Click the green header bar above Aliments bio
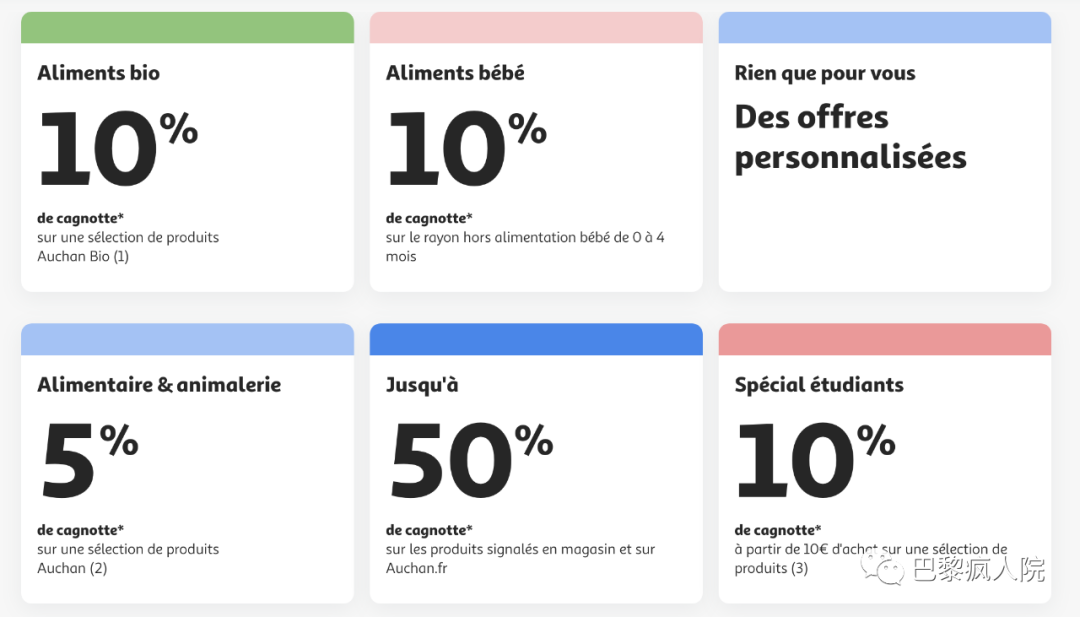This screenshot has height=617, width=1080. pos(187,28)
